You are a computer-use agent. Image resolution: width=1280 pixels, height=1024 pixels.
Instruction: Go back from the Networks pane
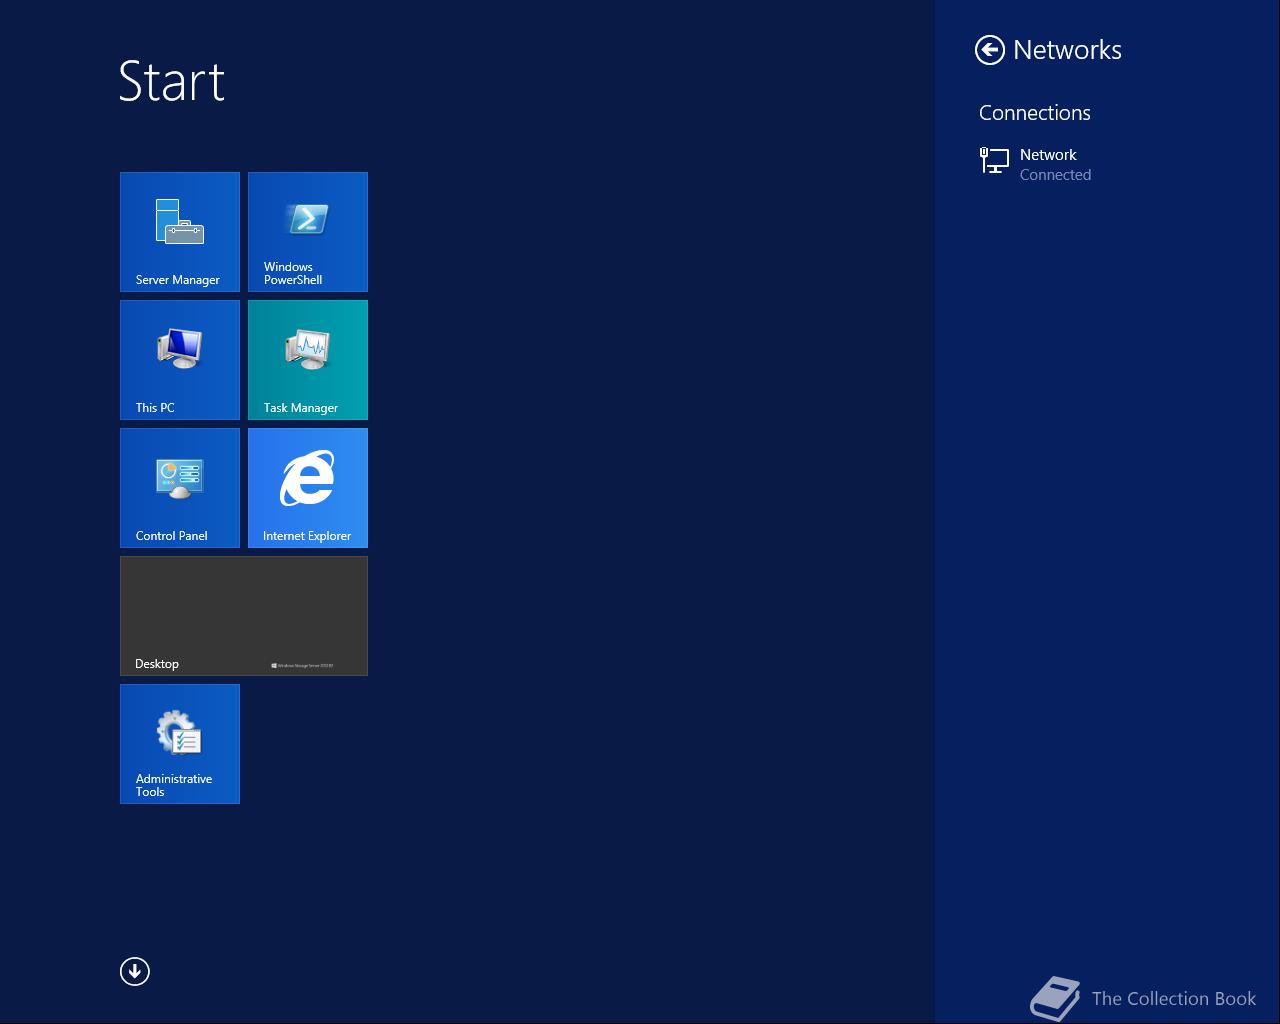(990, 50)
